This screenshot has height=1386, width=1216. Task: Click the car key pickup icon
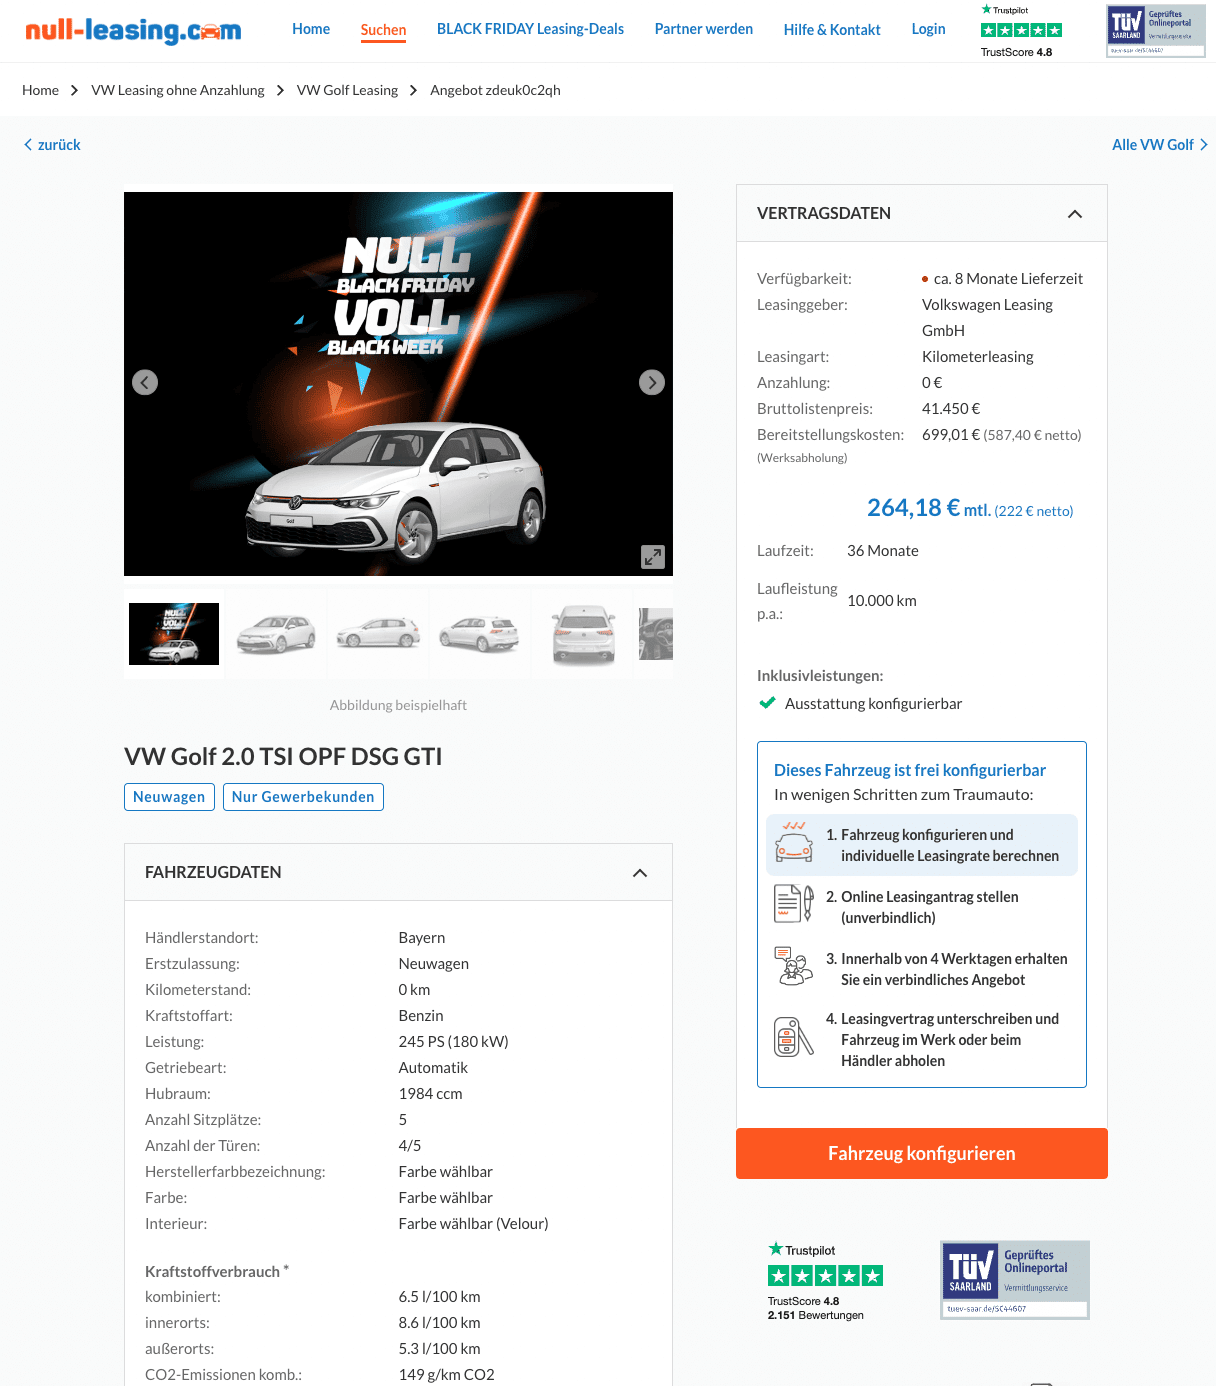coord(795,1037)
